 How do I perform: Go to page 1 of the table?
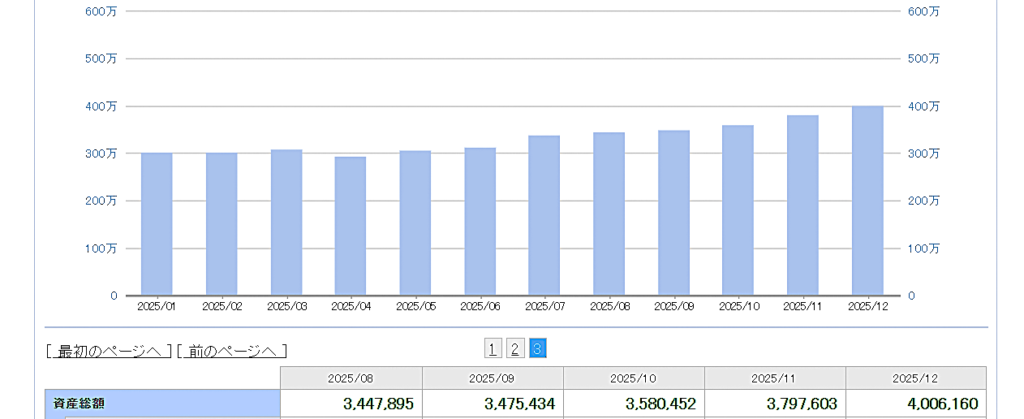493,348
